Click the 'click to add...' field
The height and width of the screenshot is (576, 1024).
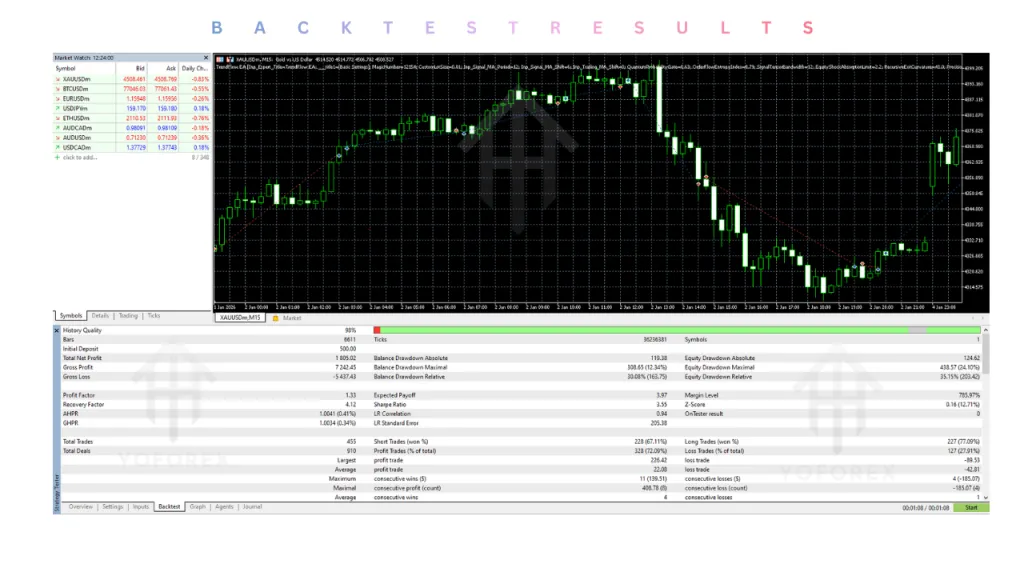click(x=80, y=157)
